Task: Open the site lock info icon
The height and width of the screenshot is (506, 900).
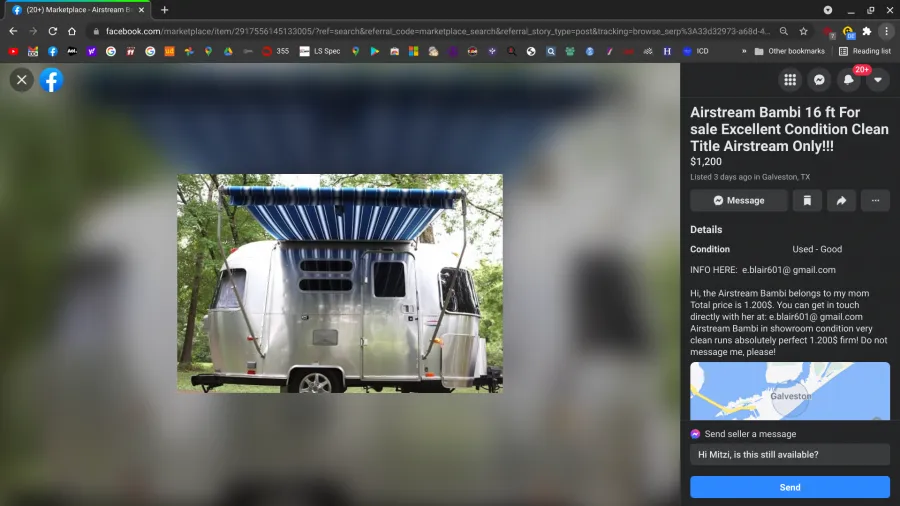Action: tap(96, 31)
